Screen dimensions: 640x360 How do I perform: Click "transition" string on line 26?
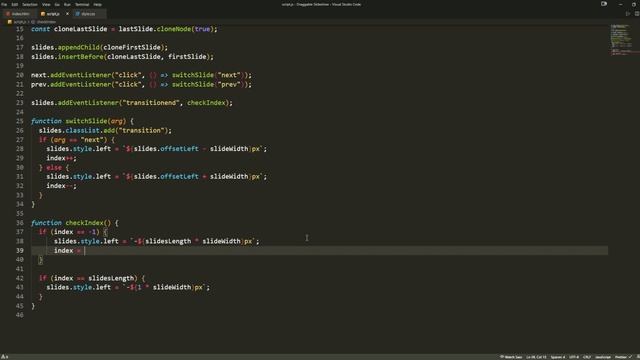coord(141,131)
